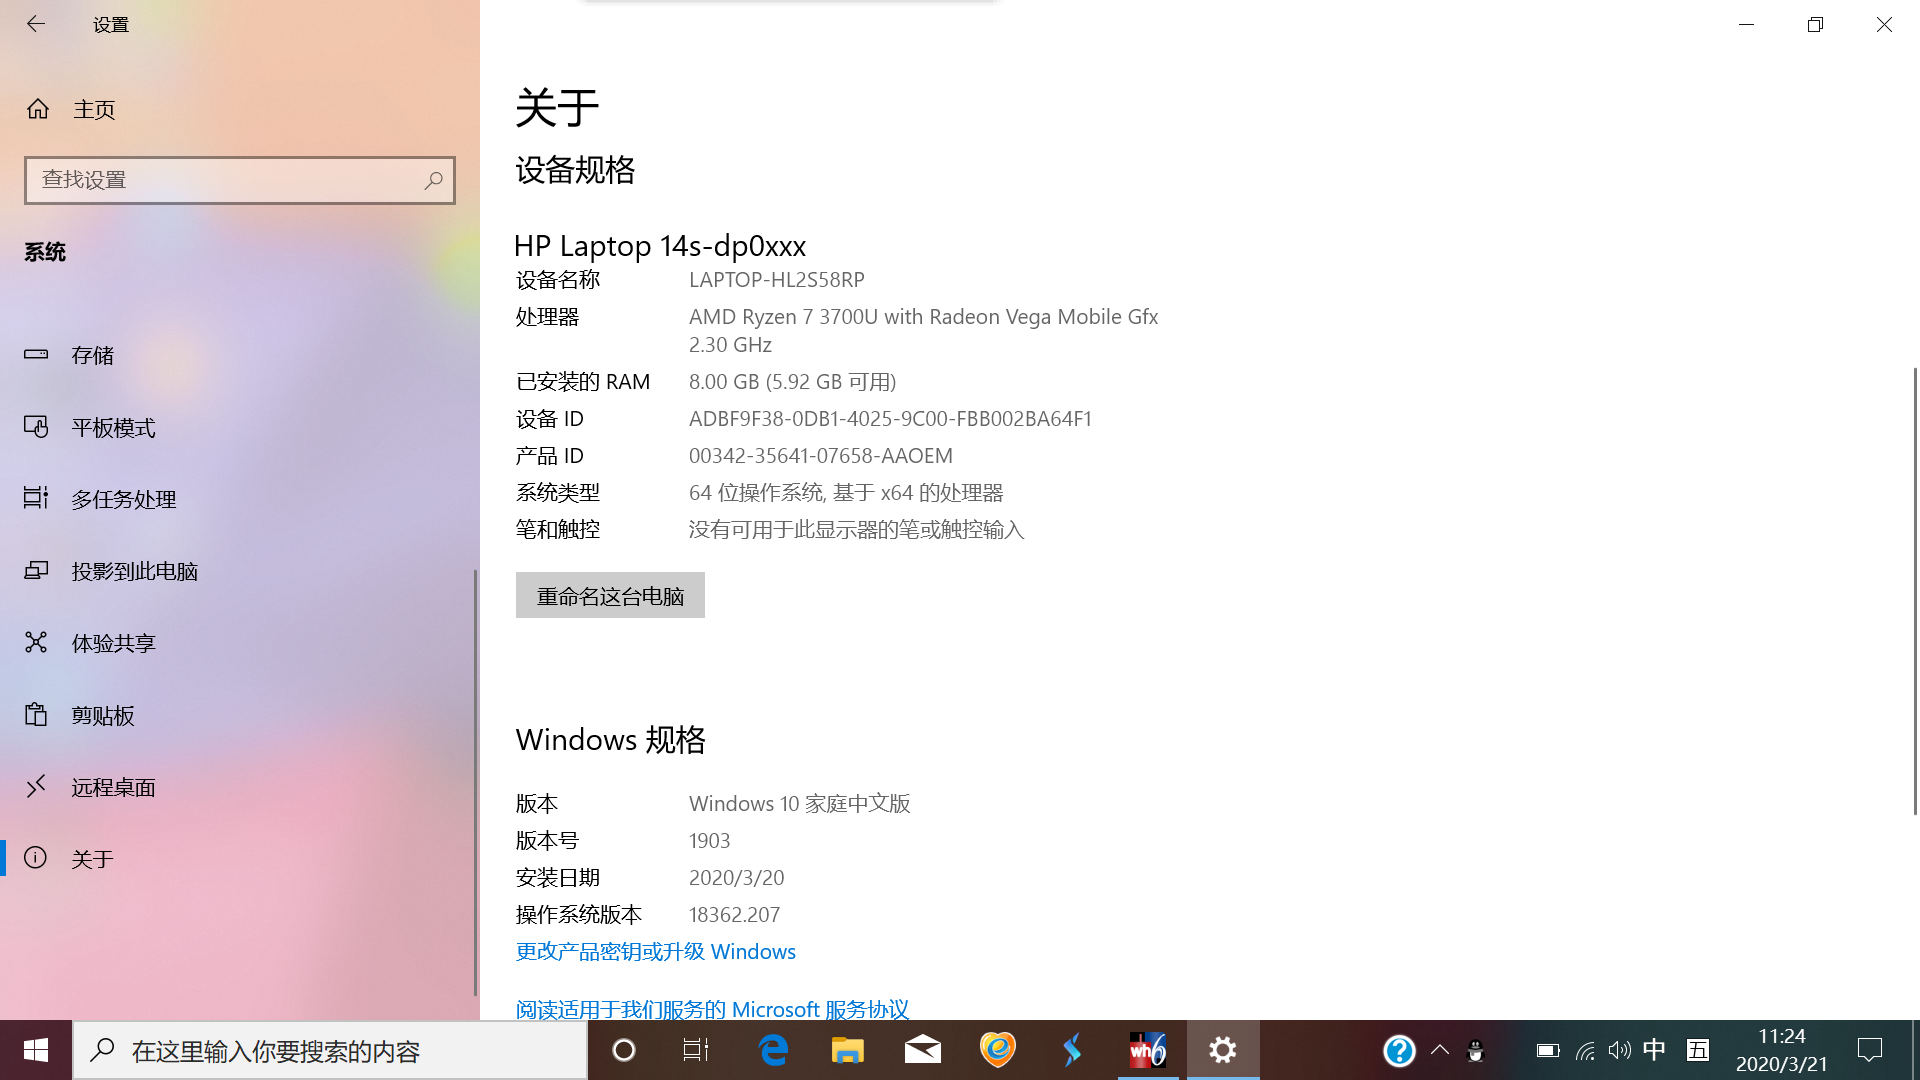Image resolution: width=1920 pixels, height=1080 pixels.
Task: Click the clipboard icon in sidebar
Action: (36, 714)
